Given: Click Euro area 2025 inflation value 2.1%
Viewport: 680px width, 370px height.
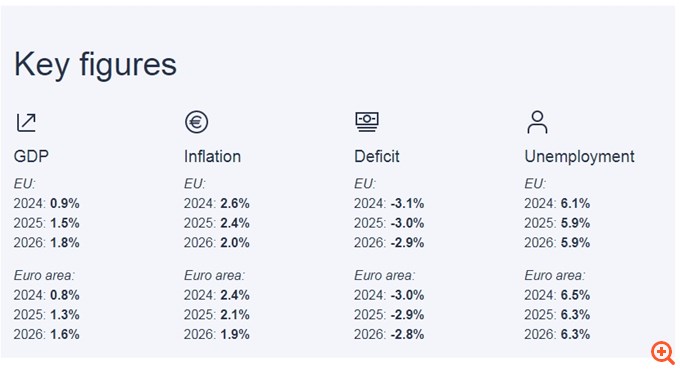Looking at the screenshot, I should coord(235,314).
